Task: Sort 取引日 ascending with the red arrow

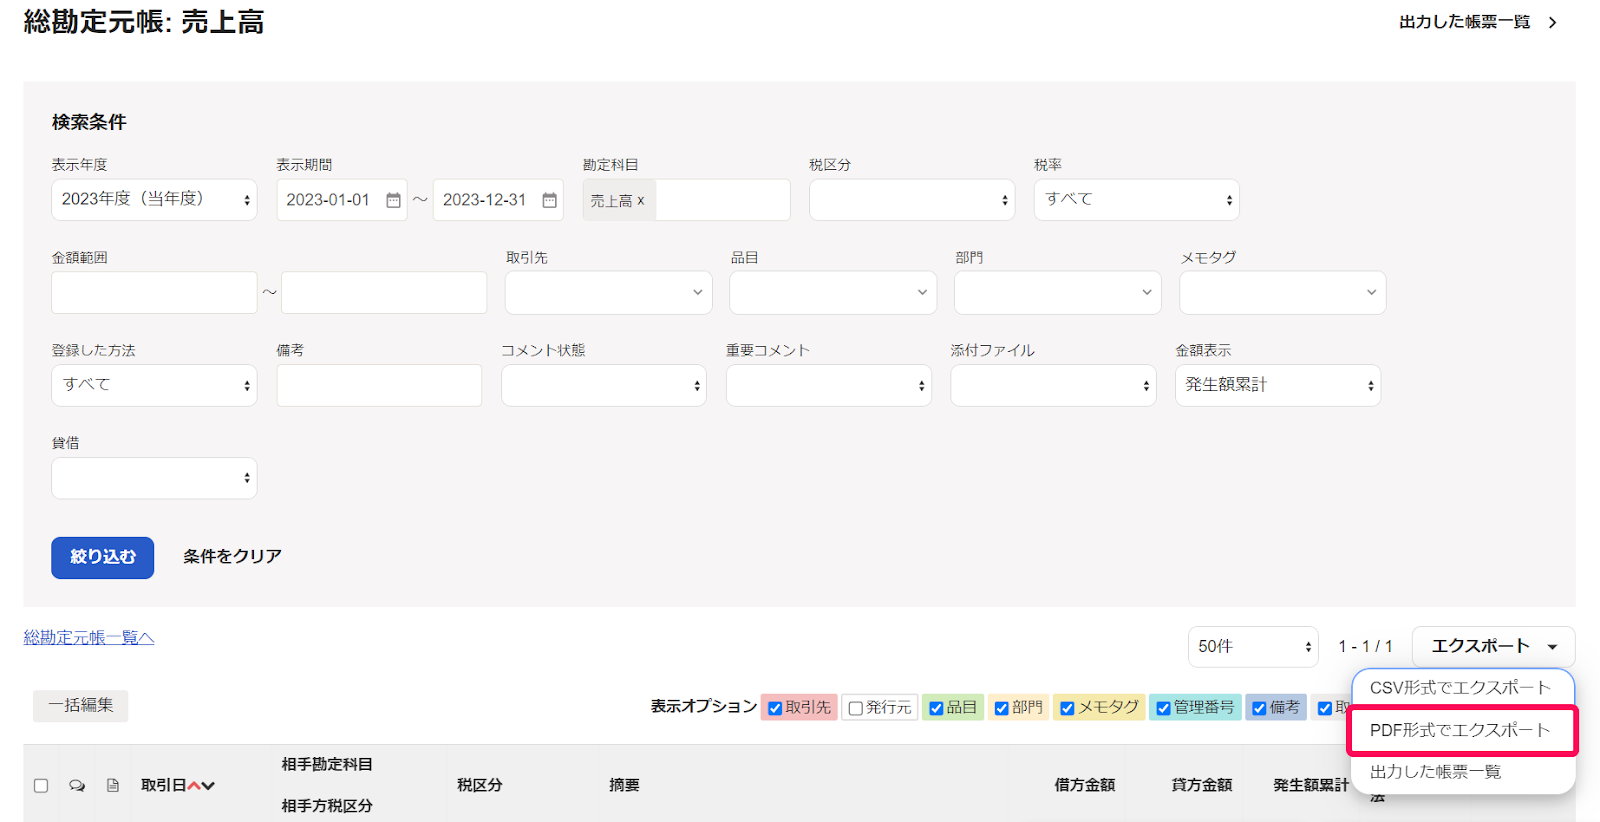Action: pyautogui.click(x=194, y=786)
